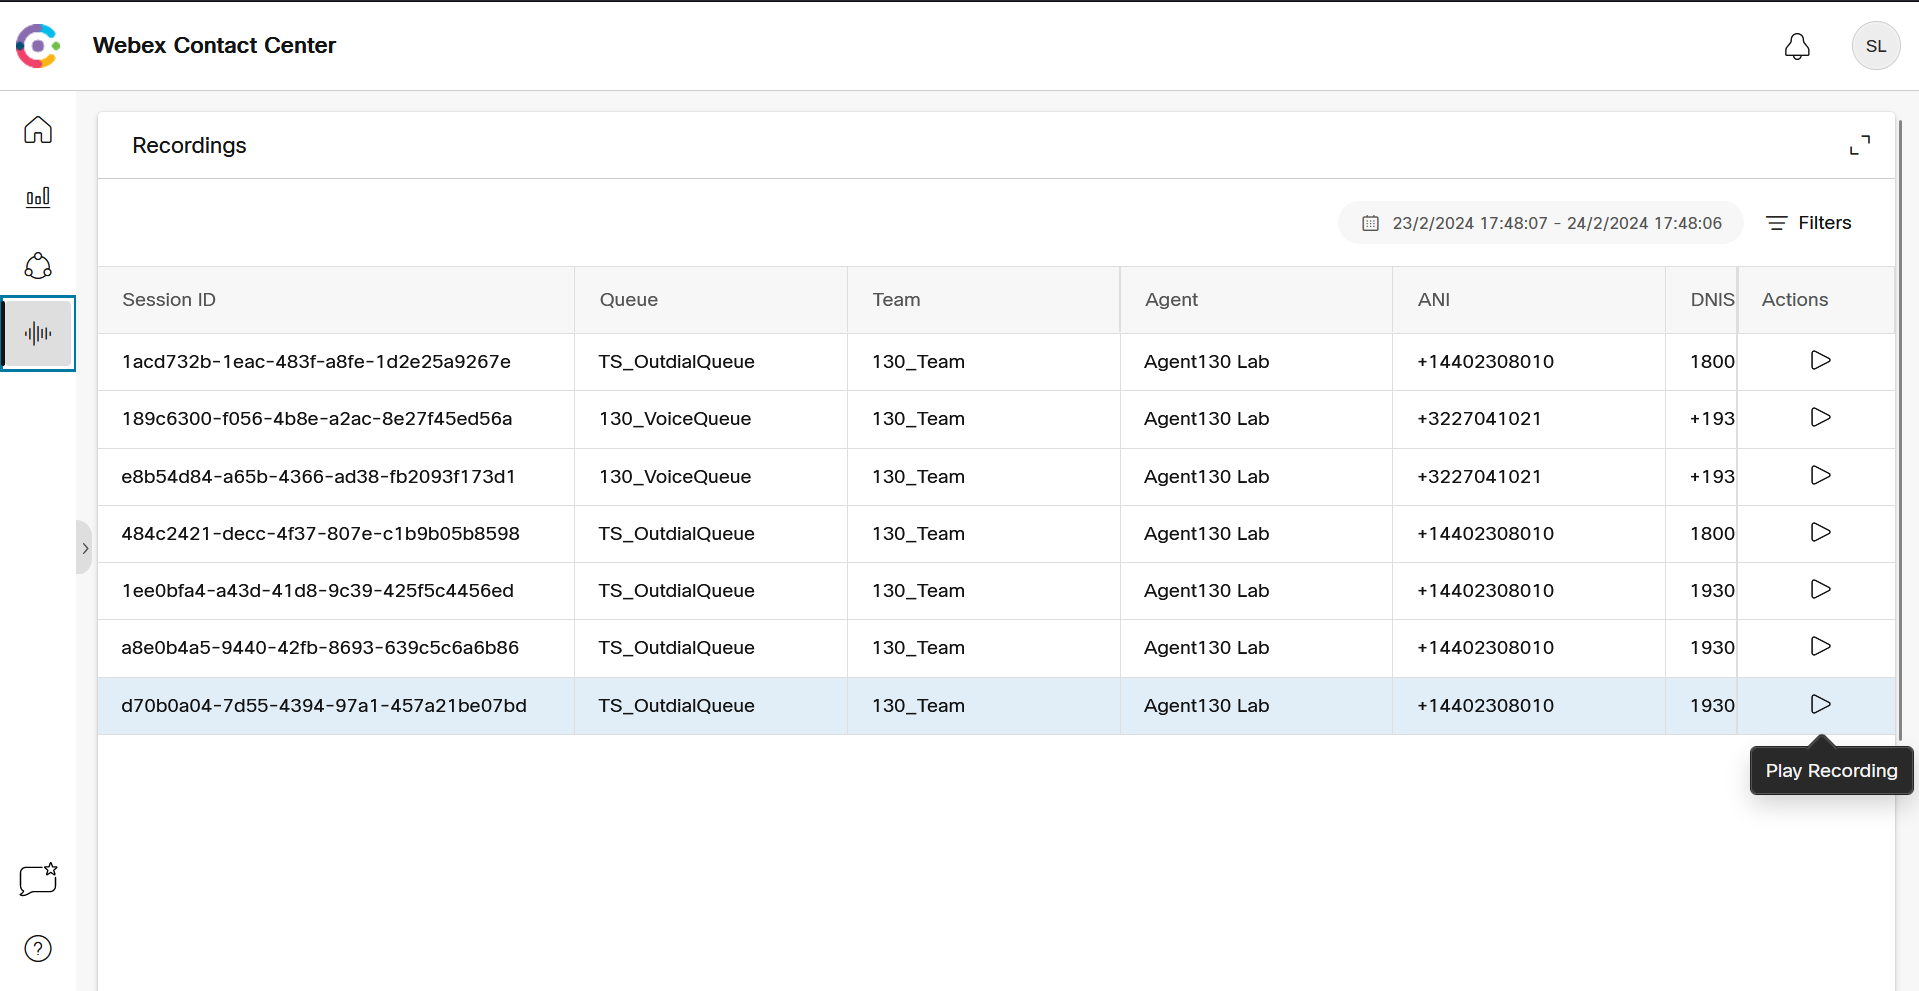Image resolution: width=1919 pixels, height=991 pixels.
Task: Go to Home in sidebar
Action: [x=38, y=130]
